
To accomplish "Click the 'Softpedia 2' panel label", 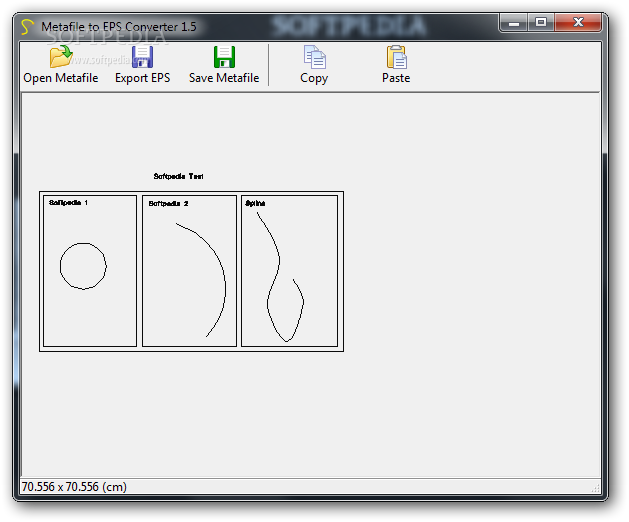I will [x=168, y=203].
